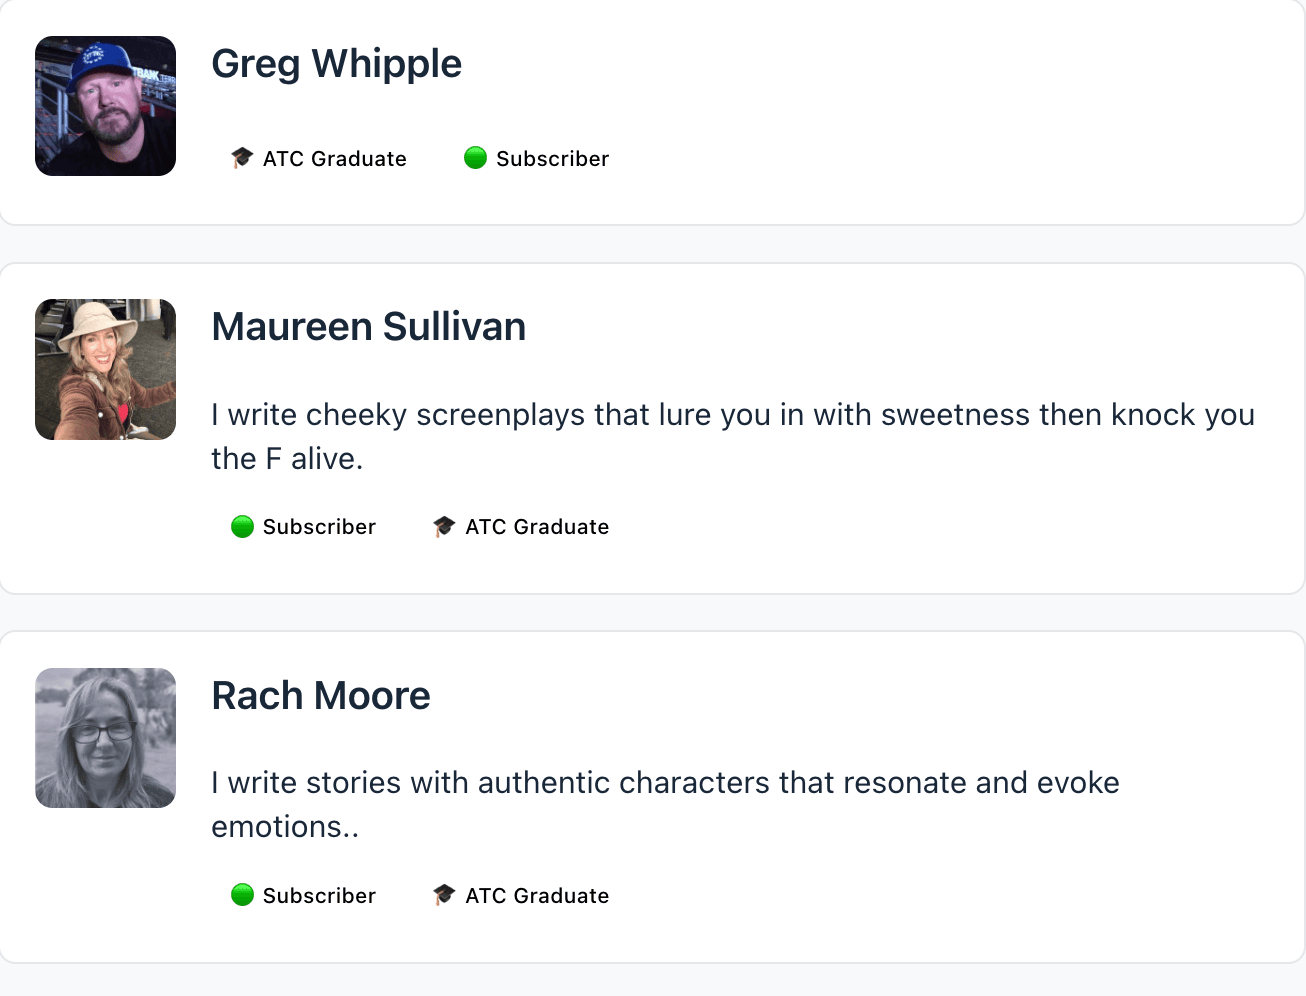
Task: Click Rach Moore's authentic characters bio text
Action: point(665,783)
